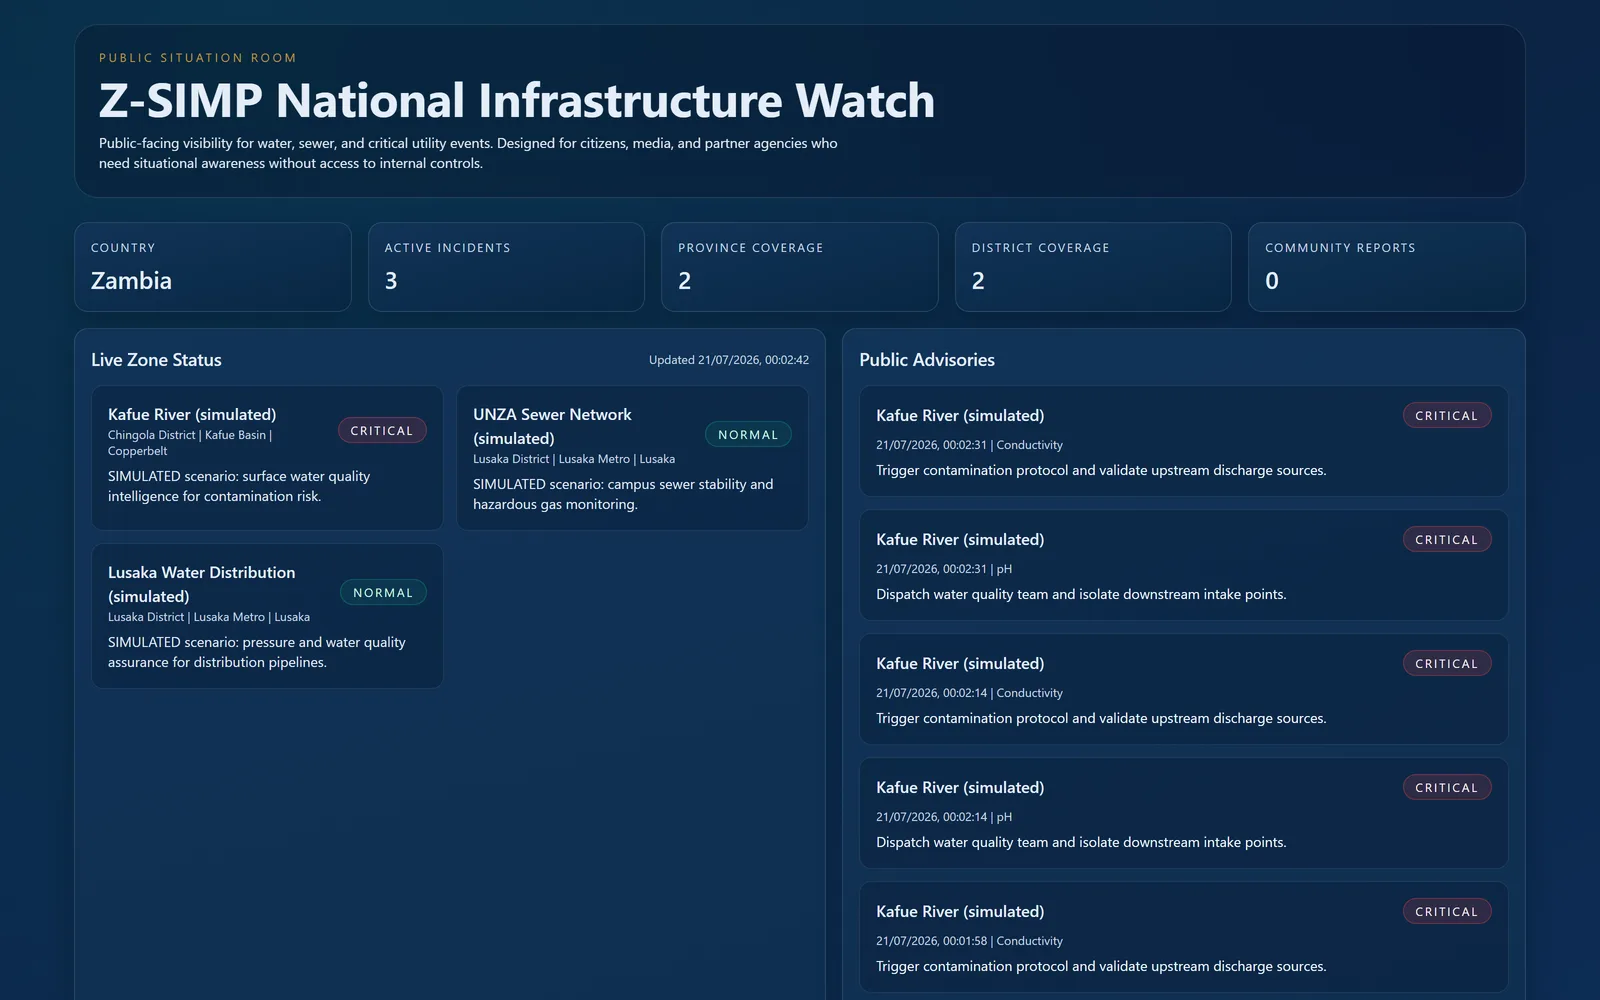Click CRITICAL badge on the 00:01:58 Conductivity advisory
This screenshot has width=1600, height=1000.
(1447, 912)
